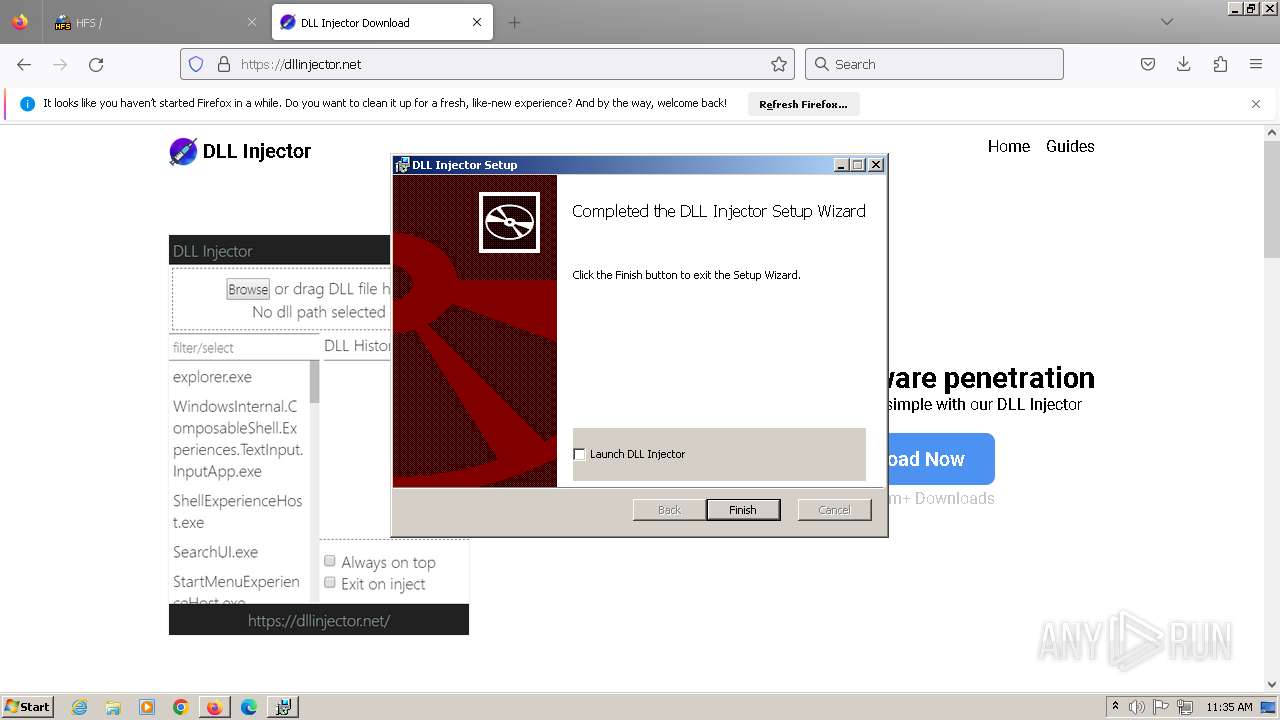Open the Firefox downloads panel

(x=1184, y=64)
